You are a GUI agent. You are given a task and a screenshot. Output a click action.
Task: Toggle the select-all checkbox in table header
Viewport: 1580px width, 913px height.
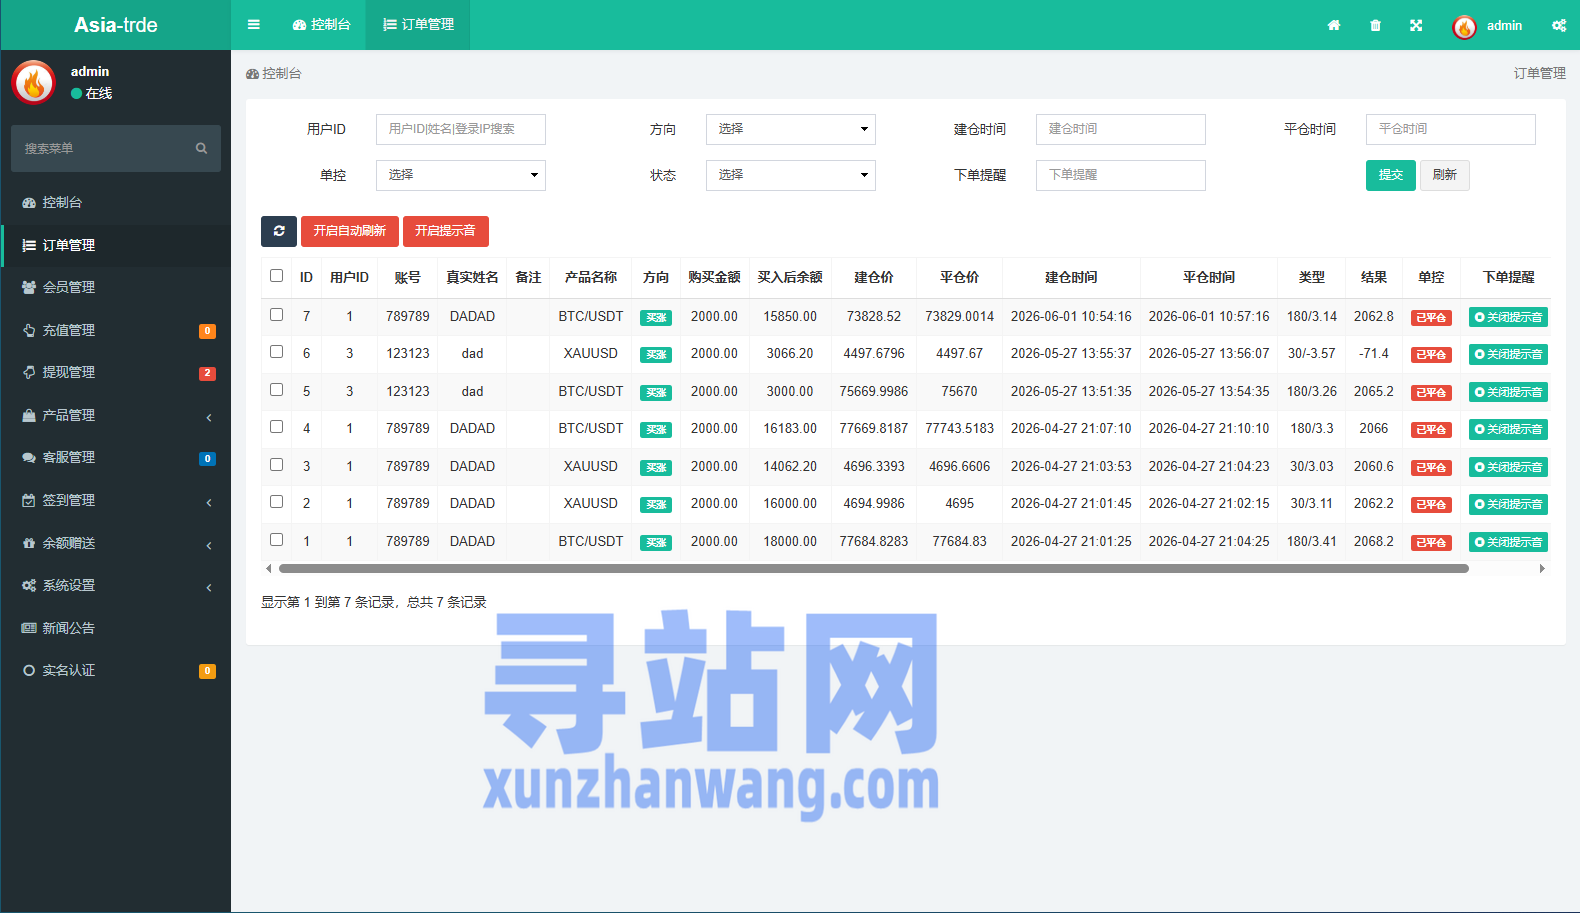point(277,276)
